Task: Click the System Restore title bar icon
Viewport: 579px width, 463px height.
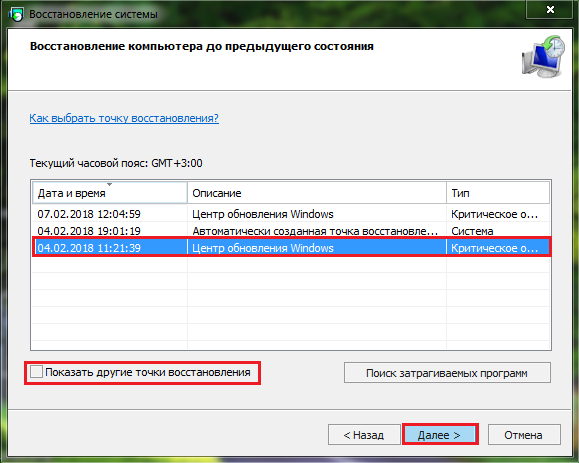Action: pyautogui.click(x=16, y=14)
